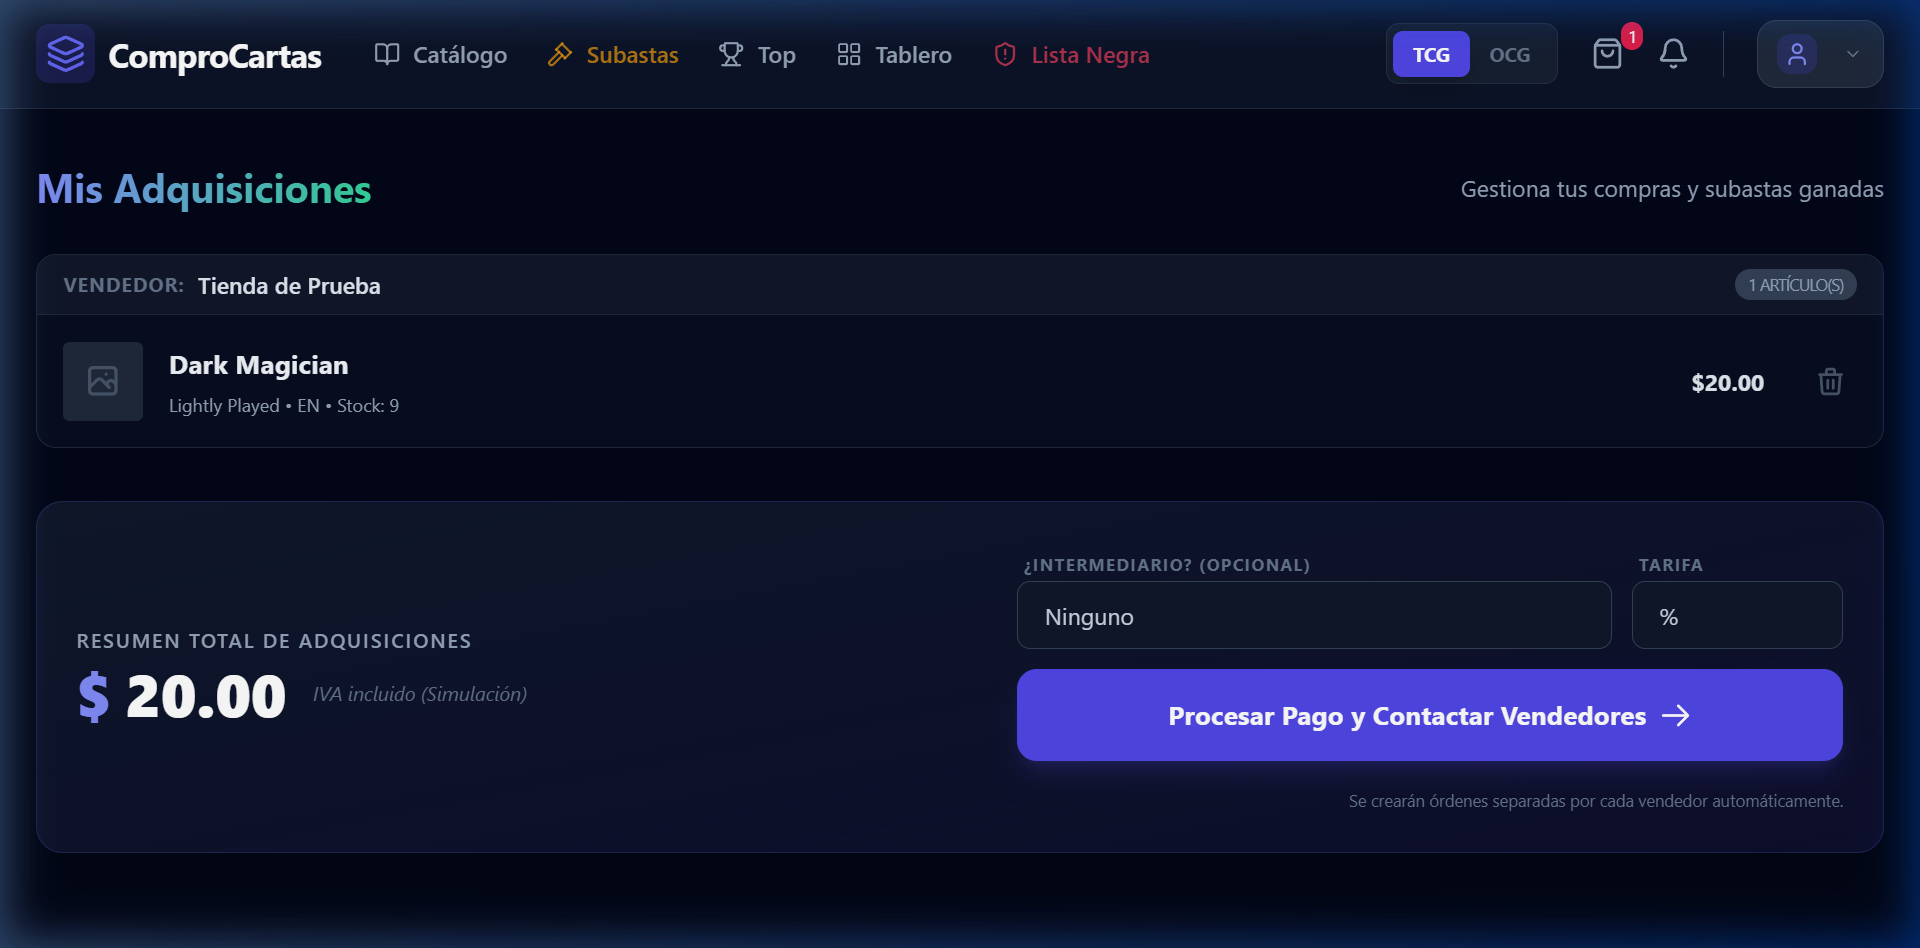
Task: Open the notifications bell
Action: (1673, 54)
